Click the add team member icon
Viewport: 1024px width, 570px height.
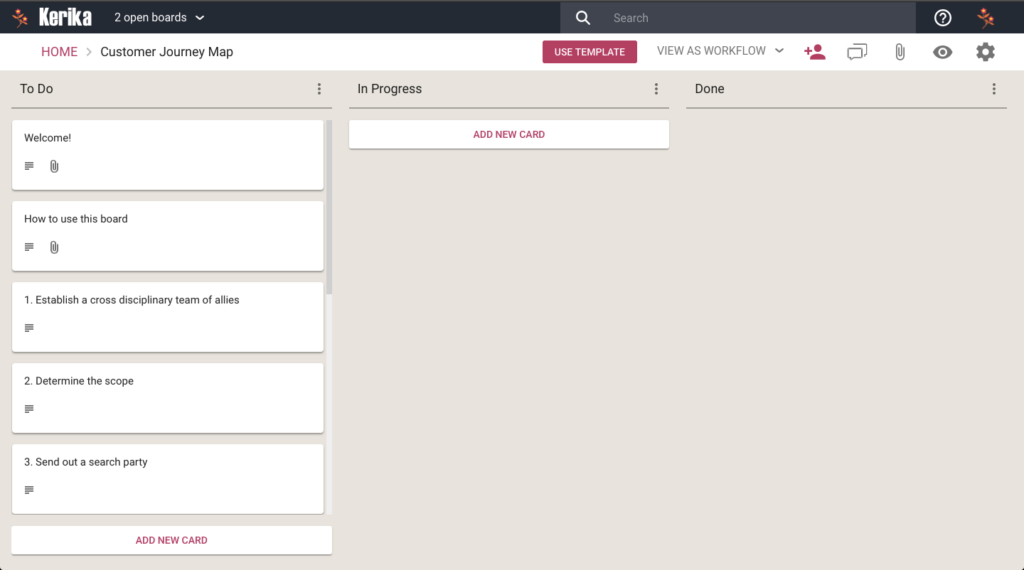tap(814, 52)
